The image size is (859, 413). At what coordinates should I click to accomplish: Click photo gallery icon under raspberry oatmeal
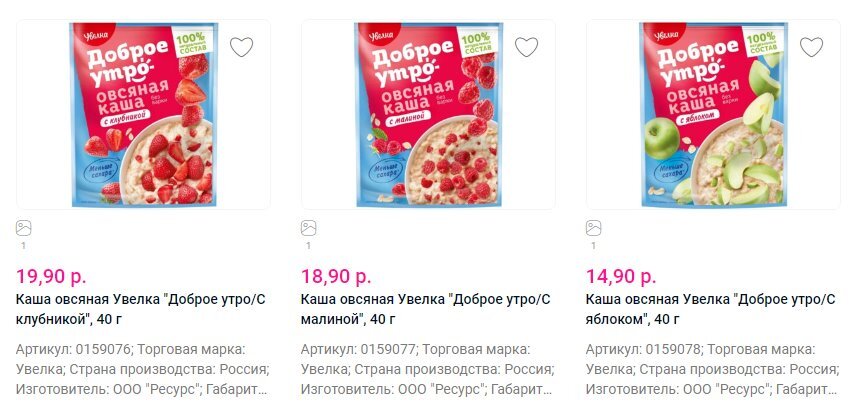point(309,228)
